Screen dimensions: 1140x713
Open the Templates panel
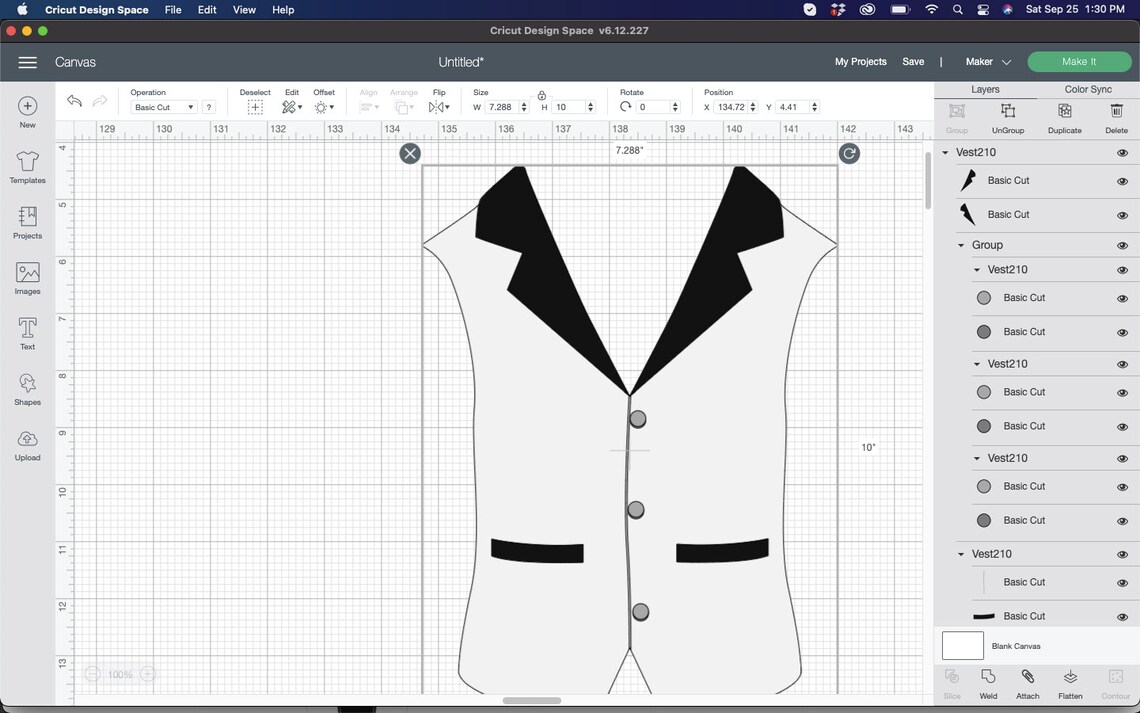[x=27, y=166]
